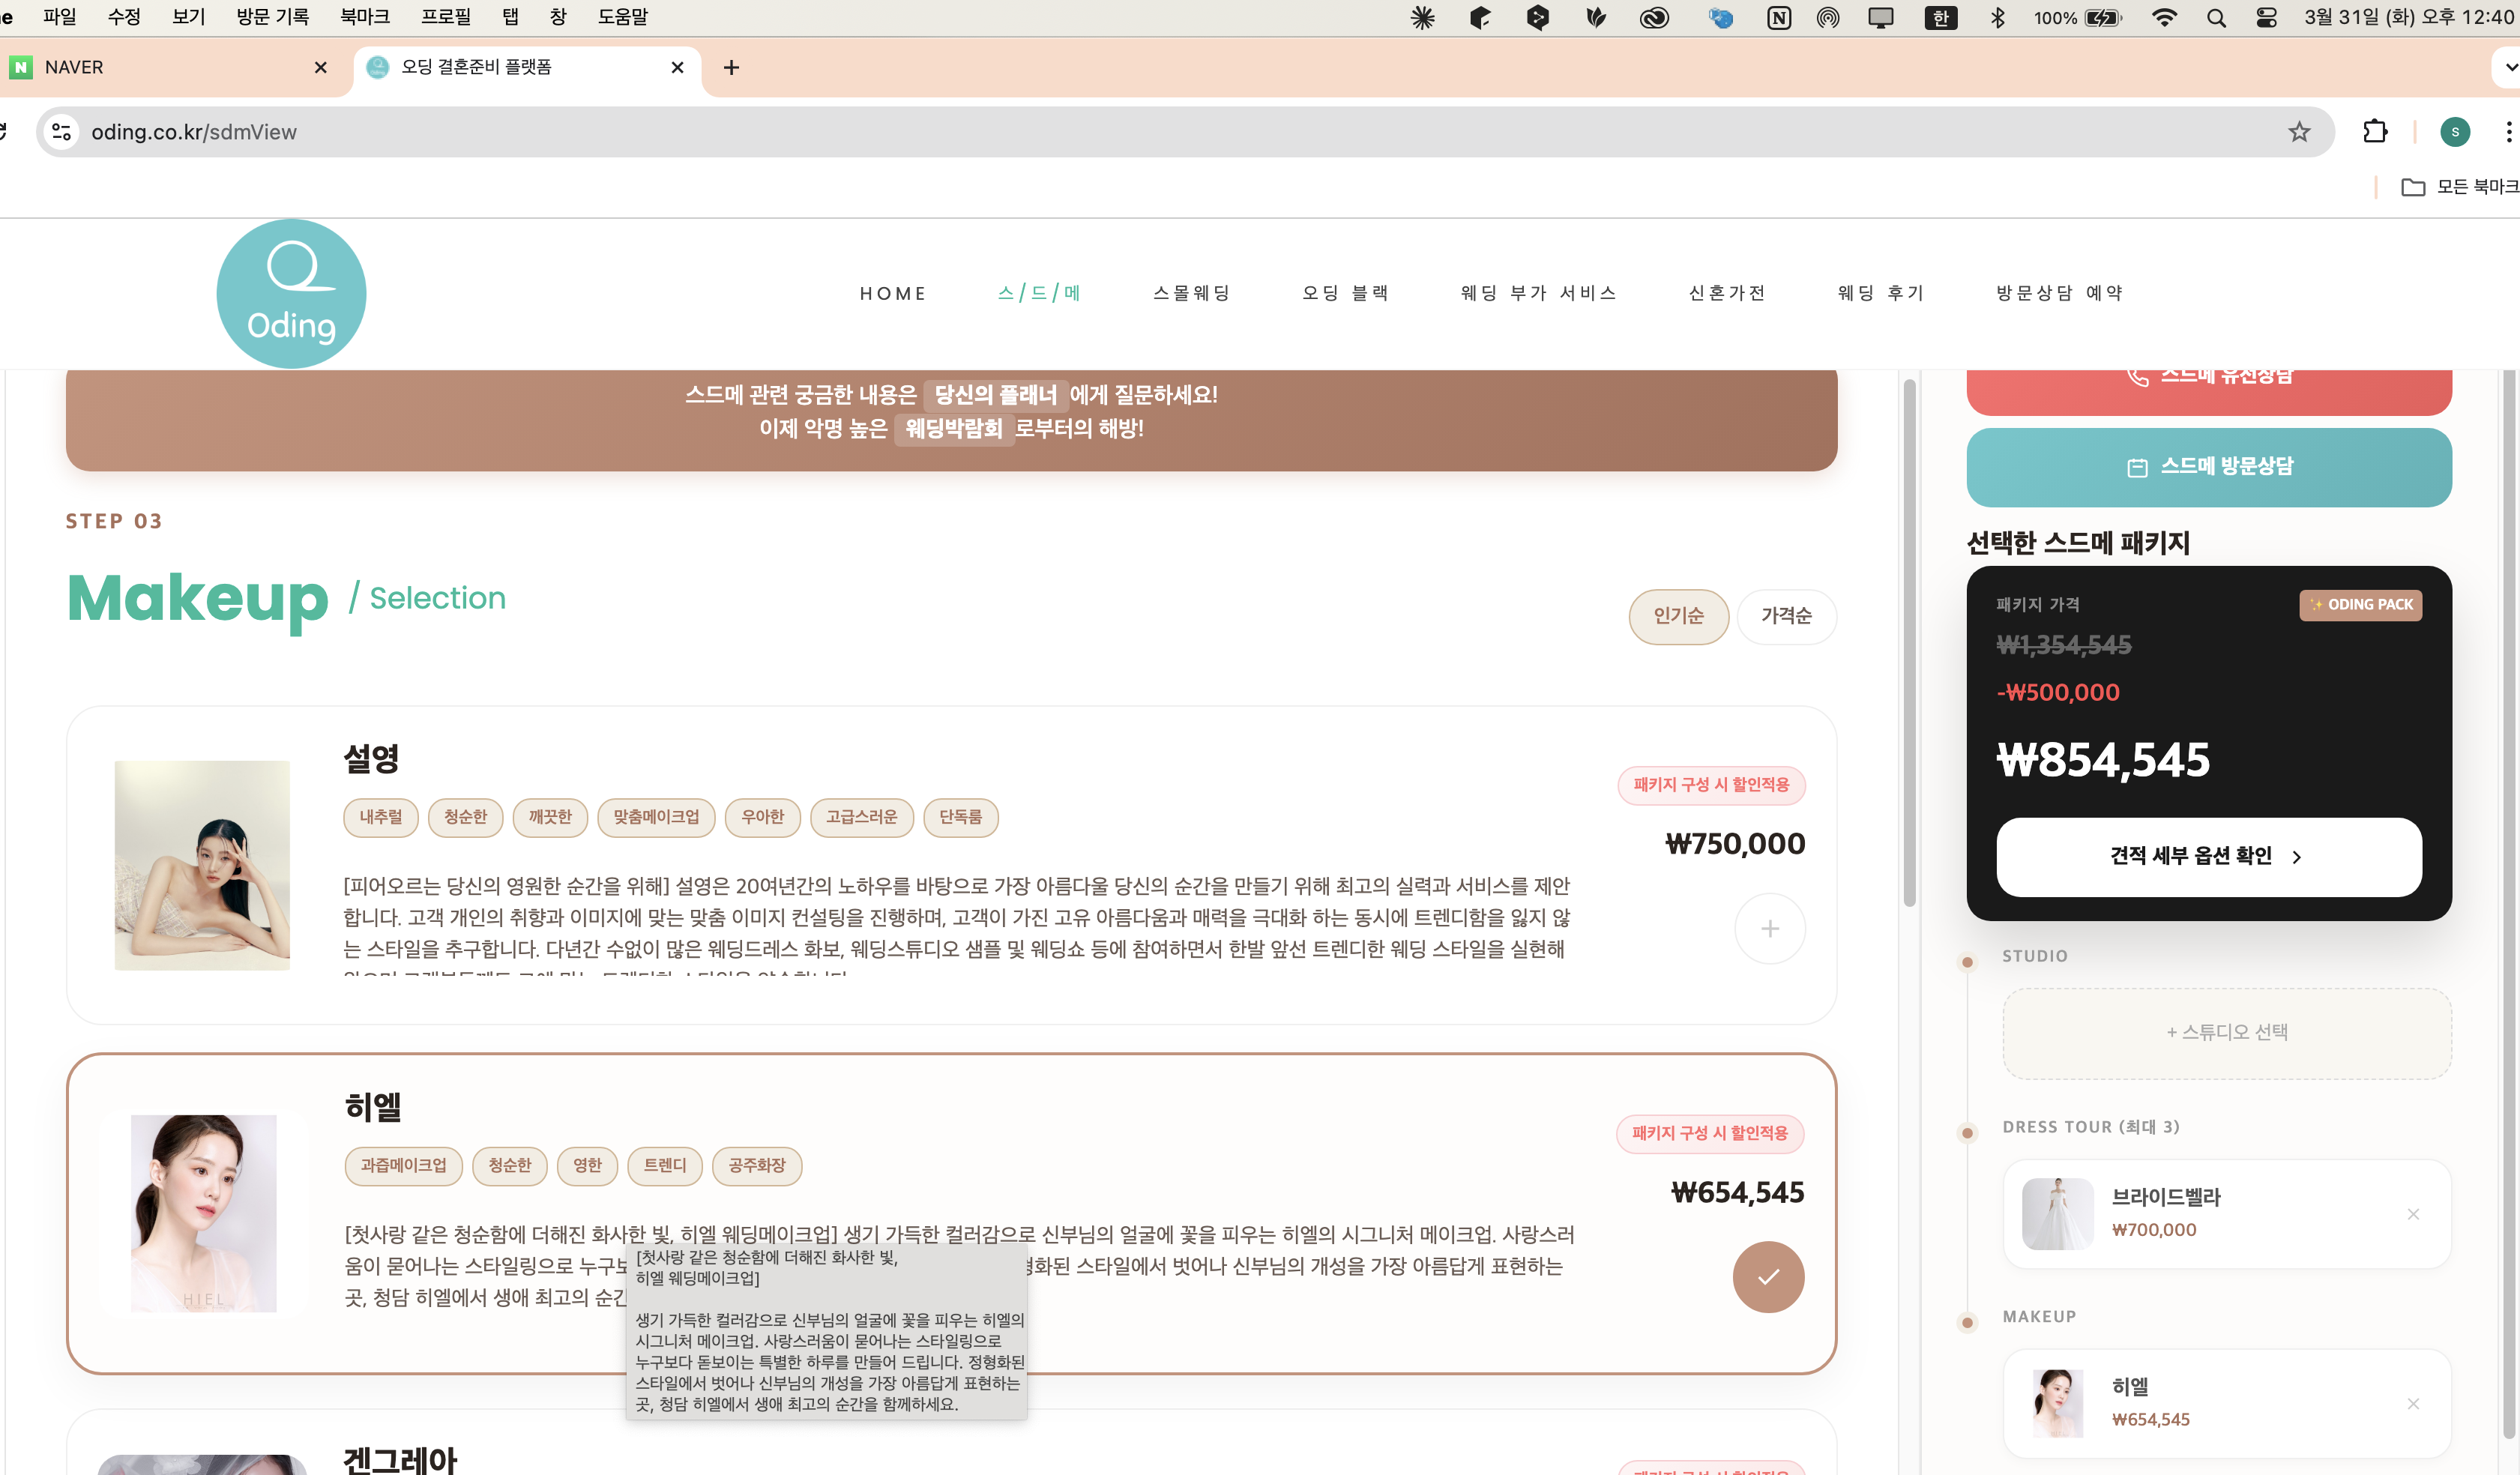Screen dimensions: 2520x1475
Task: Open the browser extensions puzzle icon
Action: (x=2376, y=131)
